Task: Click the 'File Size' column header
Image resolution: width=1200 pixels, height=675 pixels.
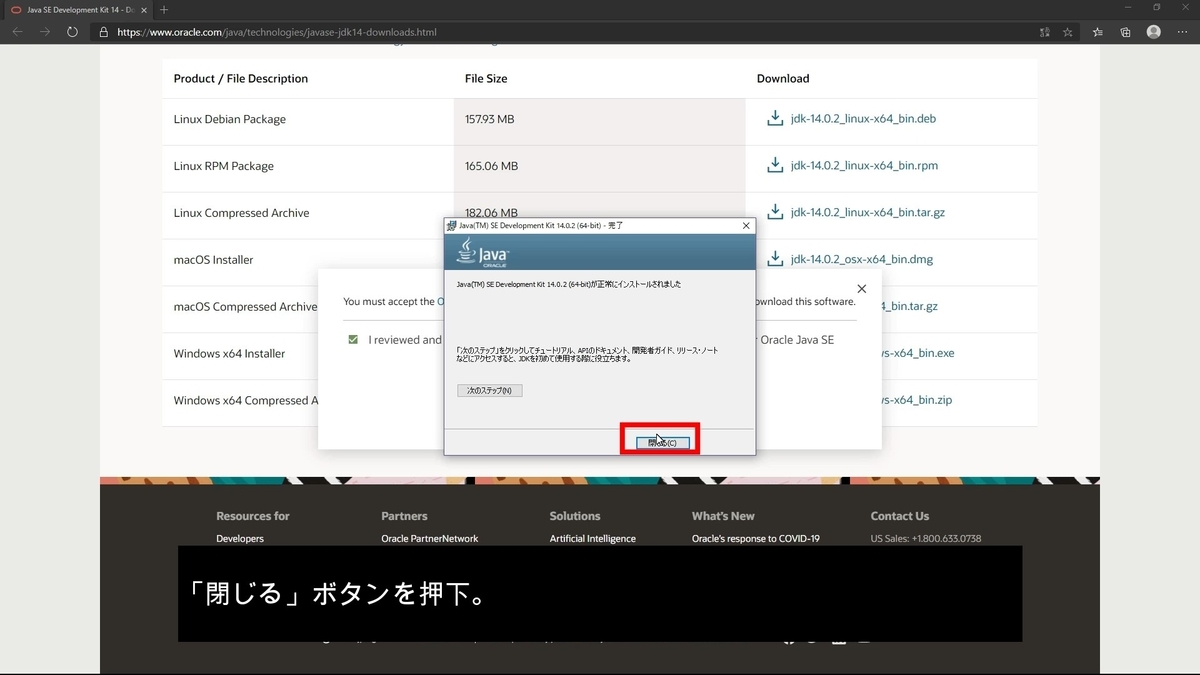Action: pyautogui.click(x=486, y=78)
